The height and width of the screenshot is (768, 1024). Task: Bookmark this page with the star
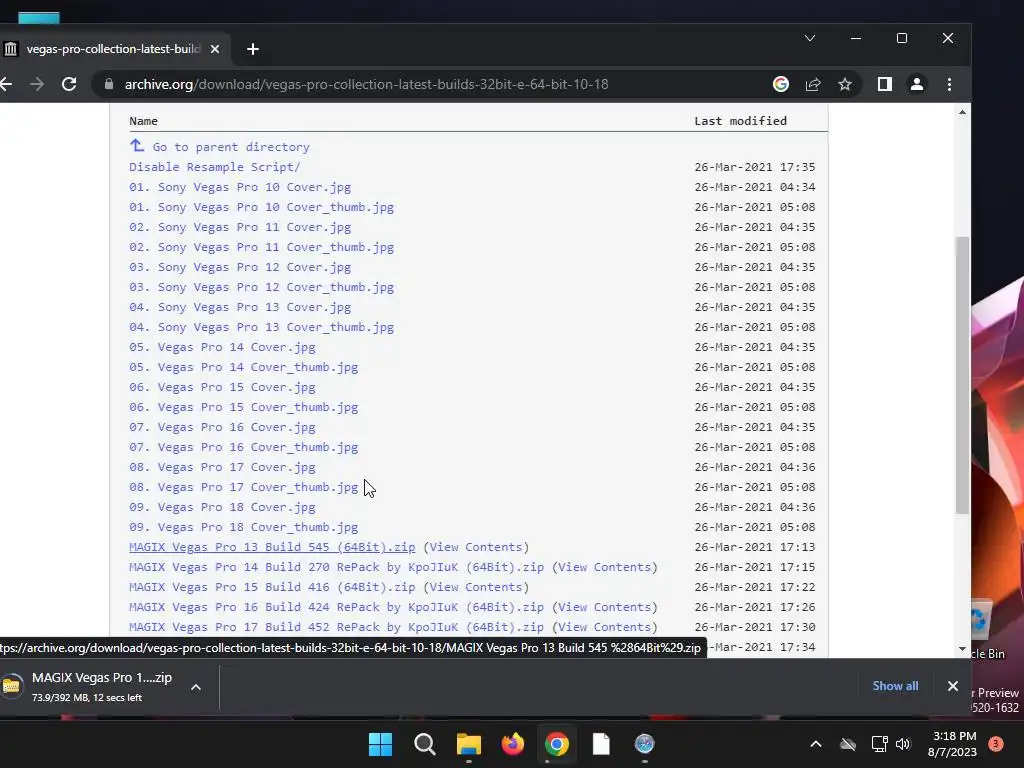845,84
